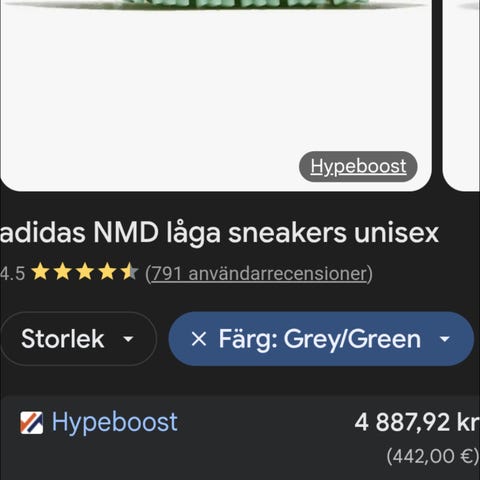Click the green shoe sole in image

[247, 4]
